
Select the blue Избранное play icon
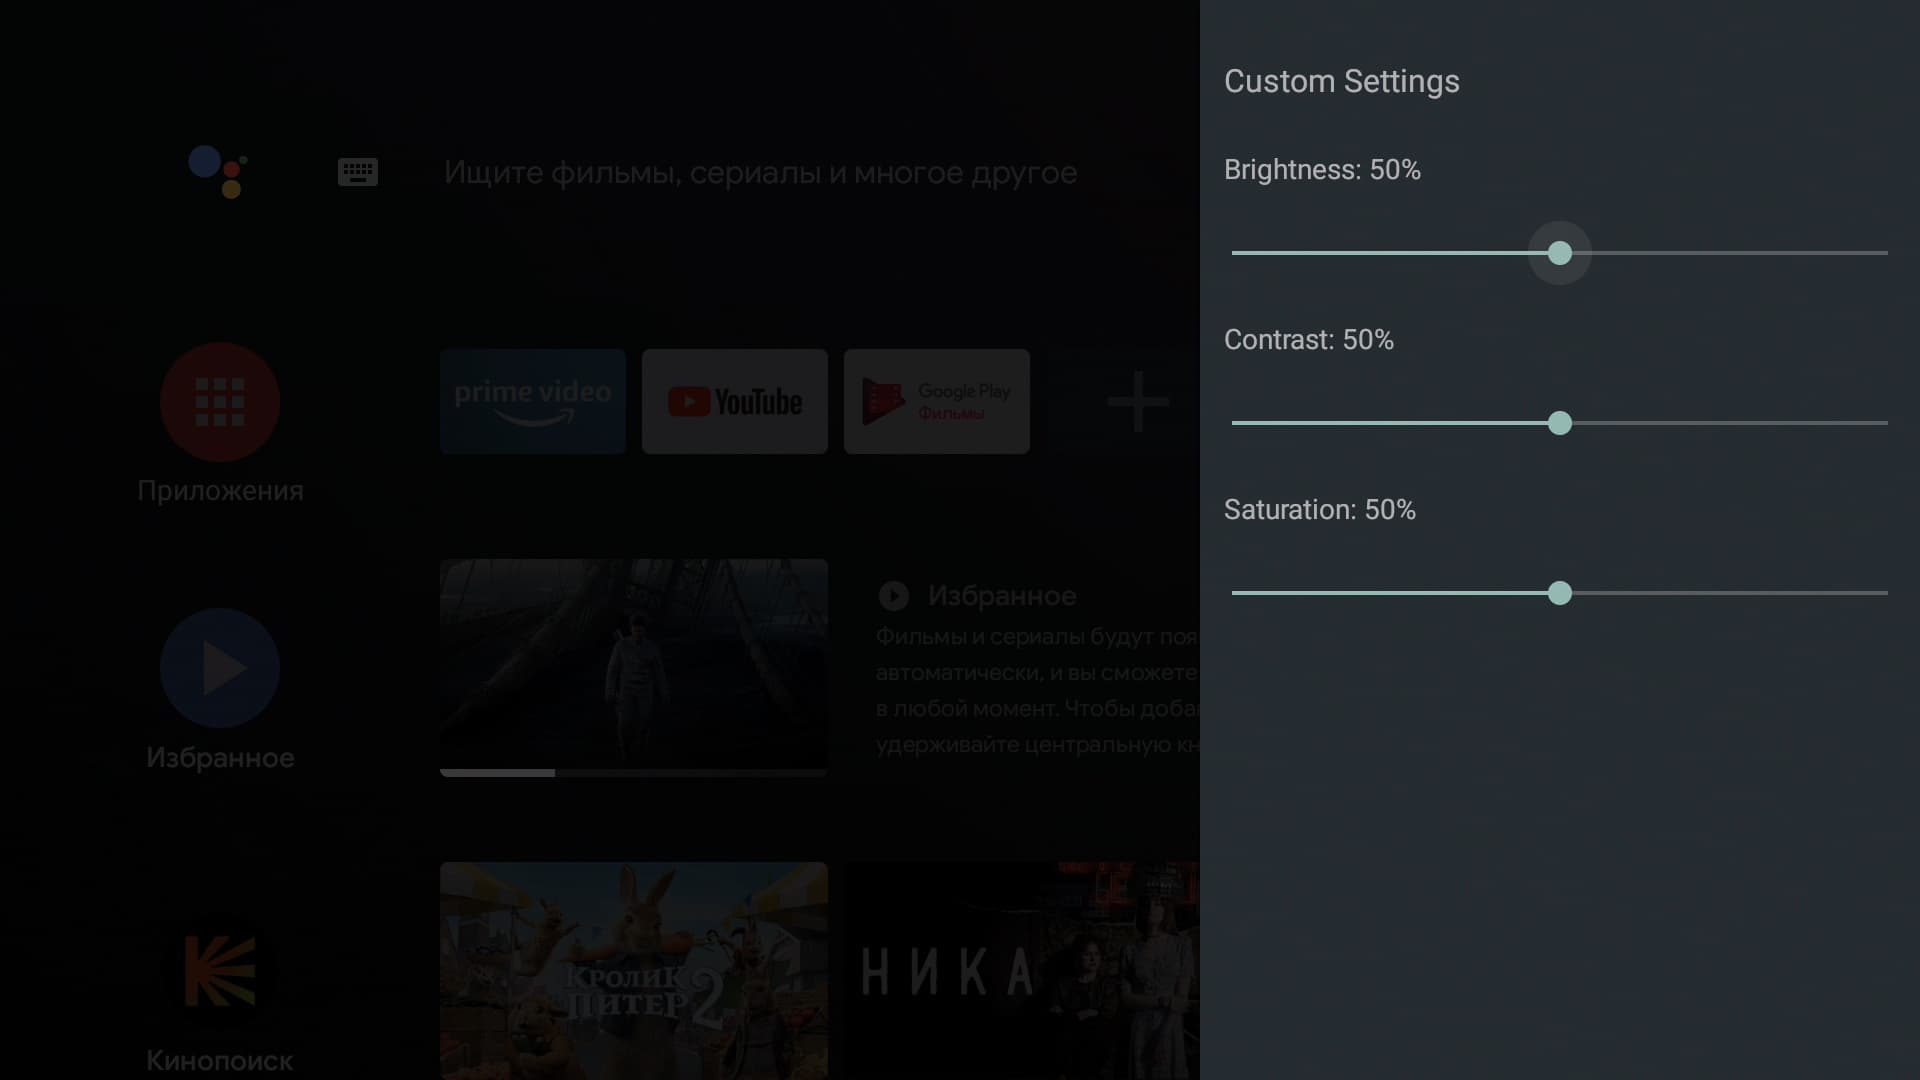click(x=220, y=668)
